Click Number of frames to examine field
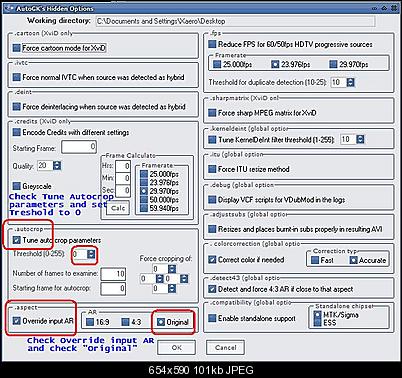This screenshot has width=402, height=378. tap(113, 274)
